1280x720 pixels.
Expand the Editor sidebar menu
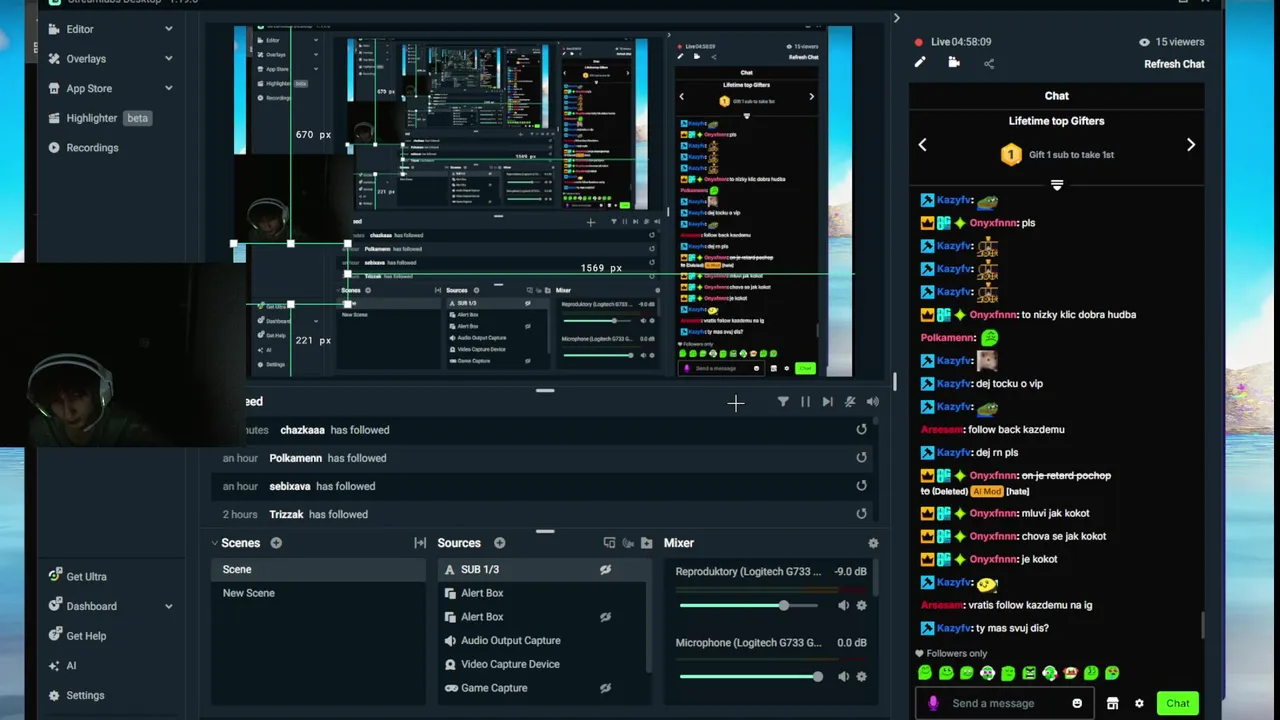[168, 29]
